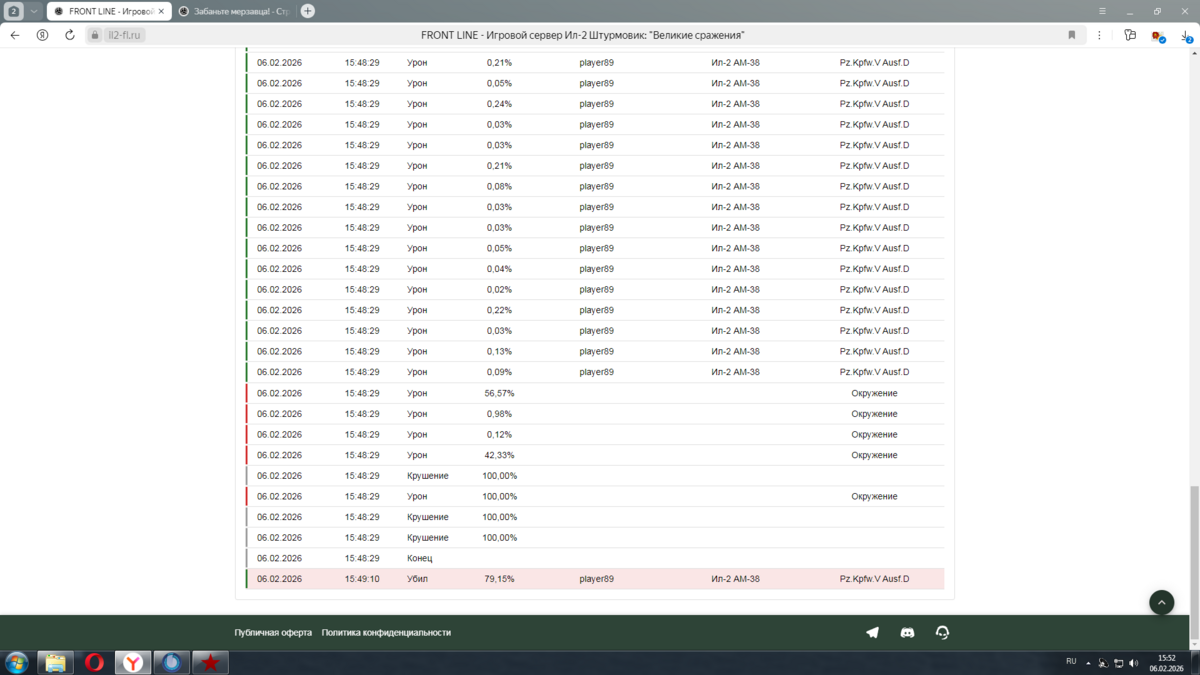
Task: Click the support headset icon in footer
Action: pyautogui.click(x=942, y=633)
